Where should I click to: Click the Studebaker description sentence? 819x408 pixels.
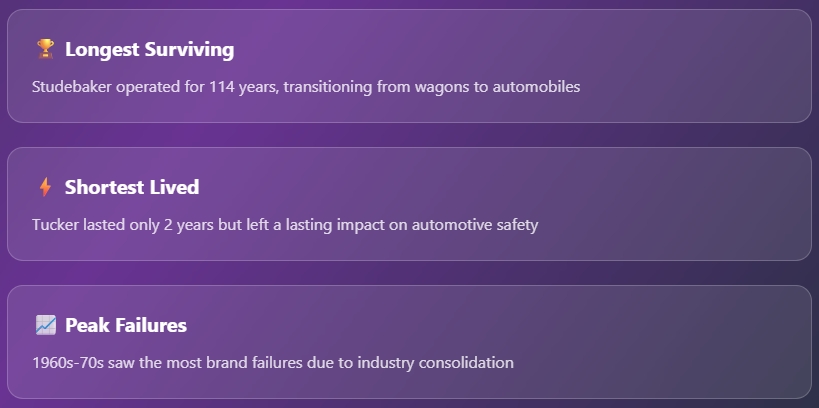click(x=306, y=87)
